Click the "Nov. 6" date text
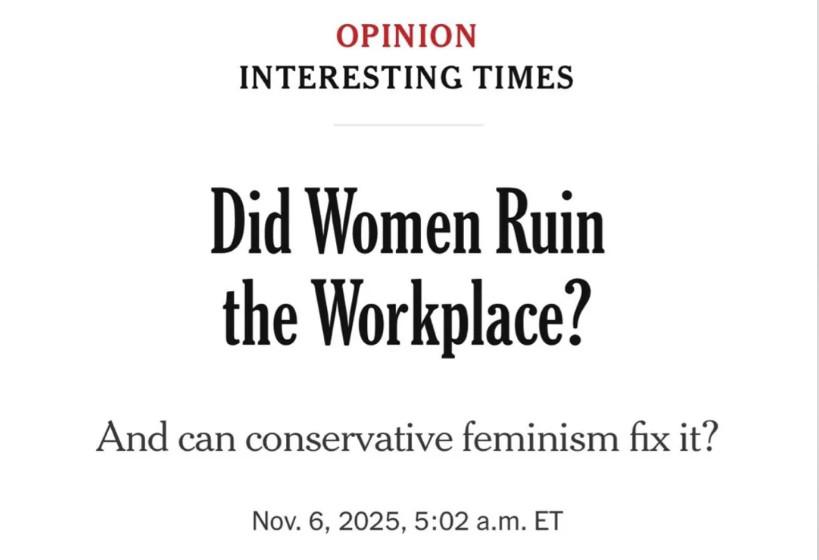Viewport: 819px width, 560px height. pyautogui.click(x=286, y=521)
